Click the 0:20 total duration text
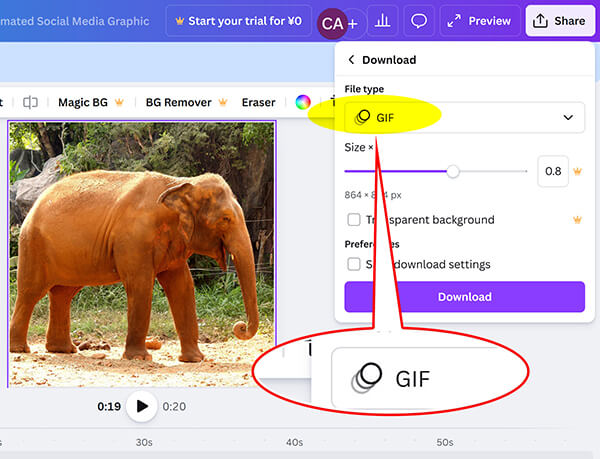The height and width of the screenshot is (459, 600). tap(174, 406)
